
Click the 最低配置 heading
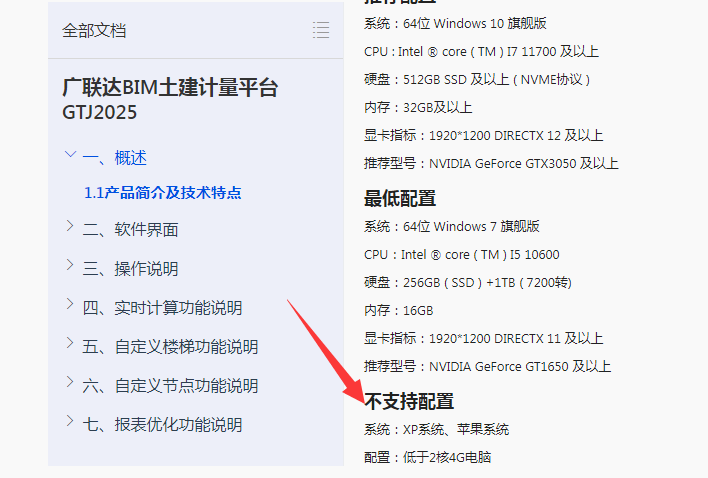point(400,199)
